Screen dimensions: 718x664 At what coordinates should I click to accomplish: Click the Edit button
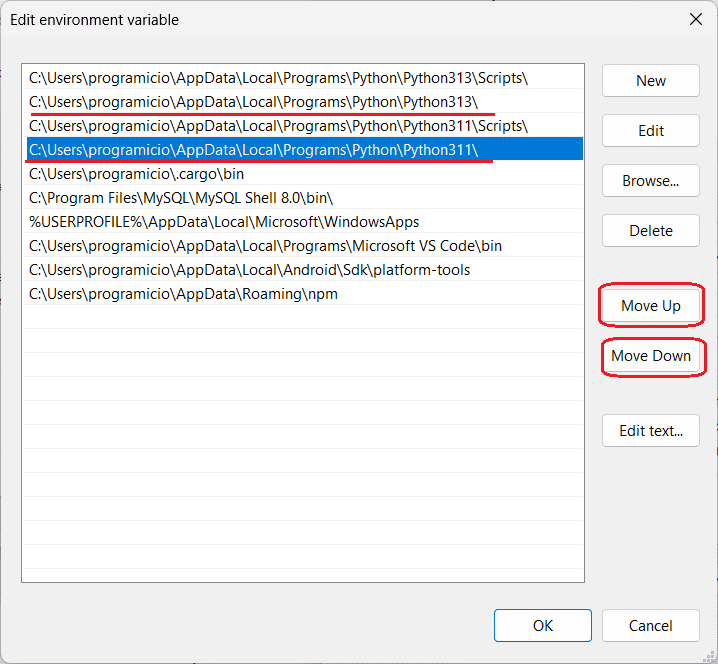651,131
